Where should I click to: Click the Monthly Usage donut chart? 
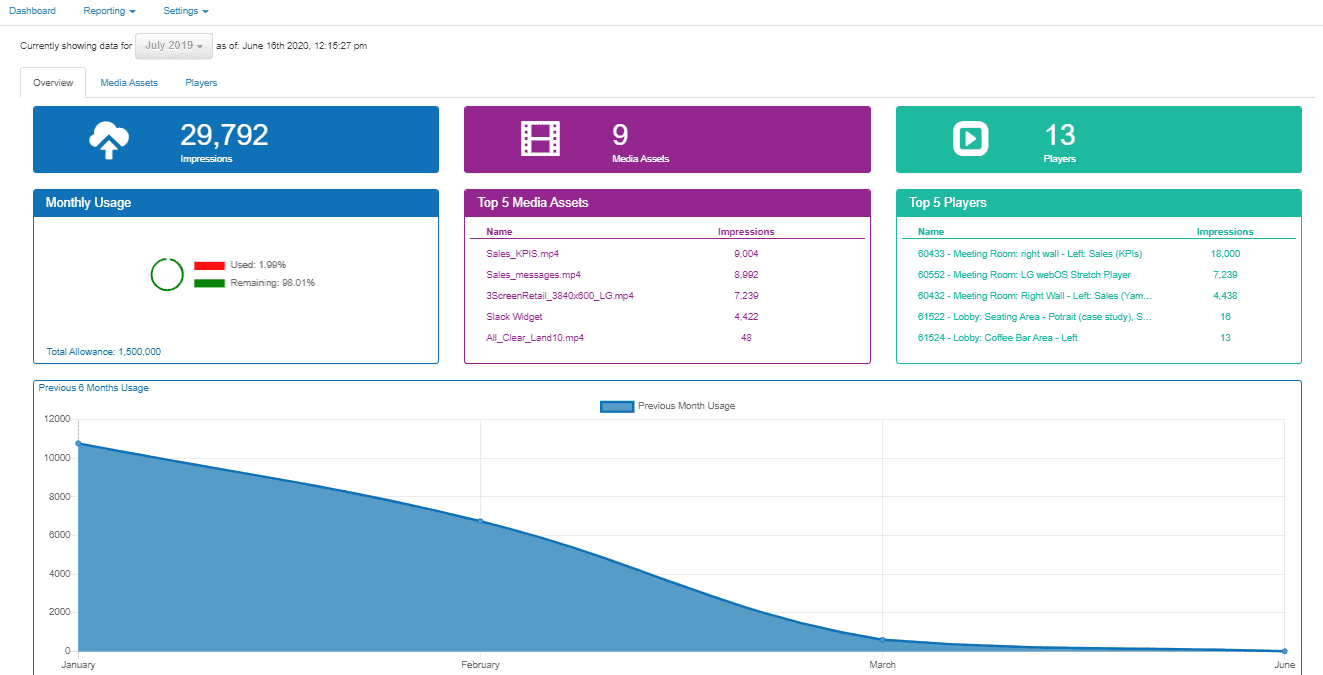click(x=166, y=274)
